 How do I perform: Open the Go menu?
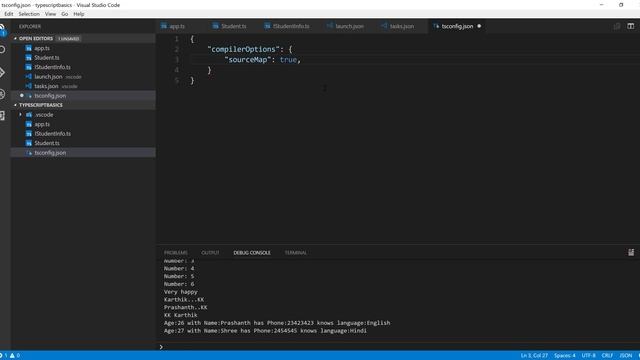64,14
